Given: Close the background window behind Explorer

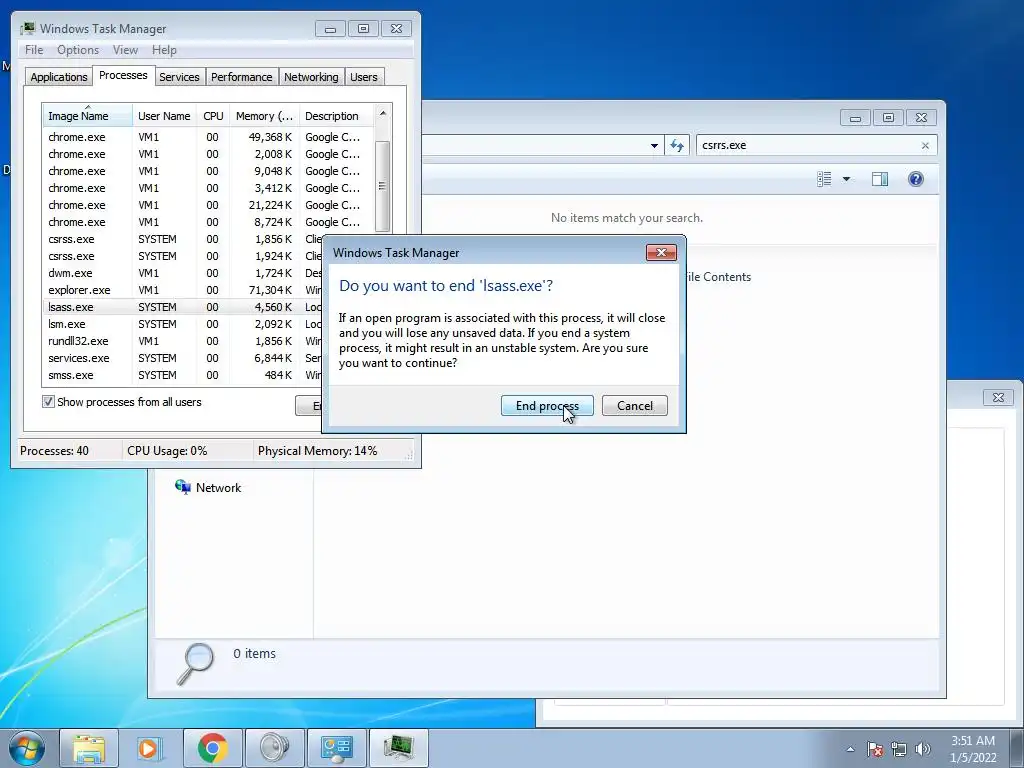Looking at the screenshot, I should click(998, 397).
